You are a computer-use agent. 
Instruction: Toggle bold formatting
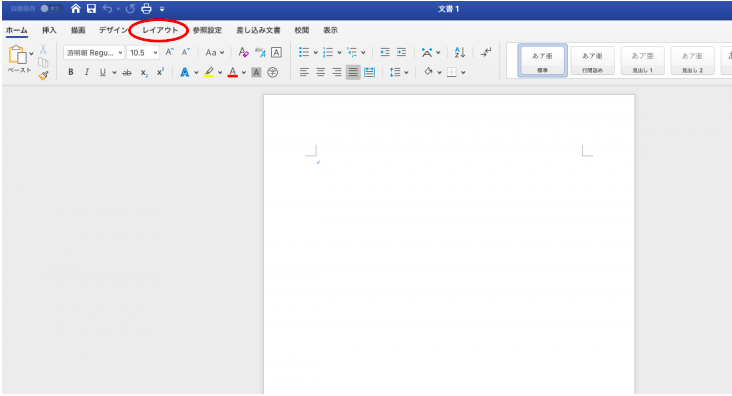point(70,72)
